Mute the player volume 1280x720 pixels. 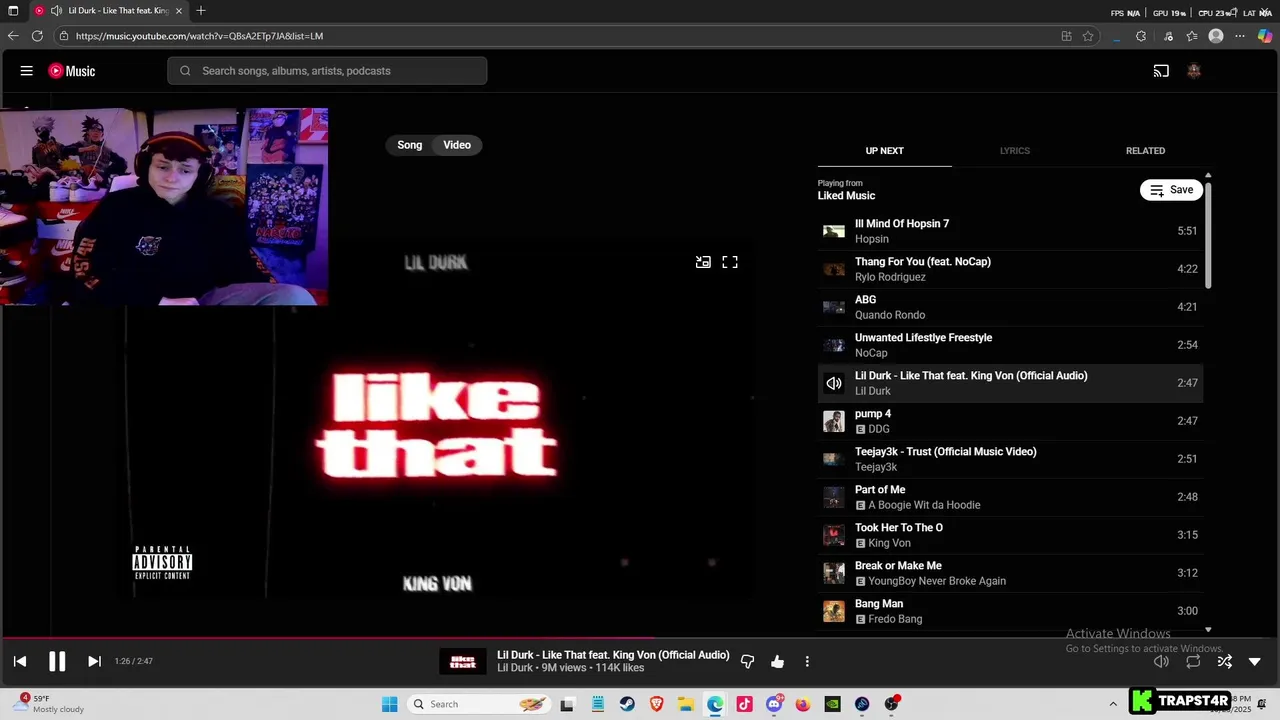click(x=1161, y=661)
